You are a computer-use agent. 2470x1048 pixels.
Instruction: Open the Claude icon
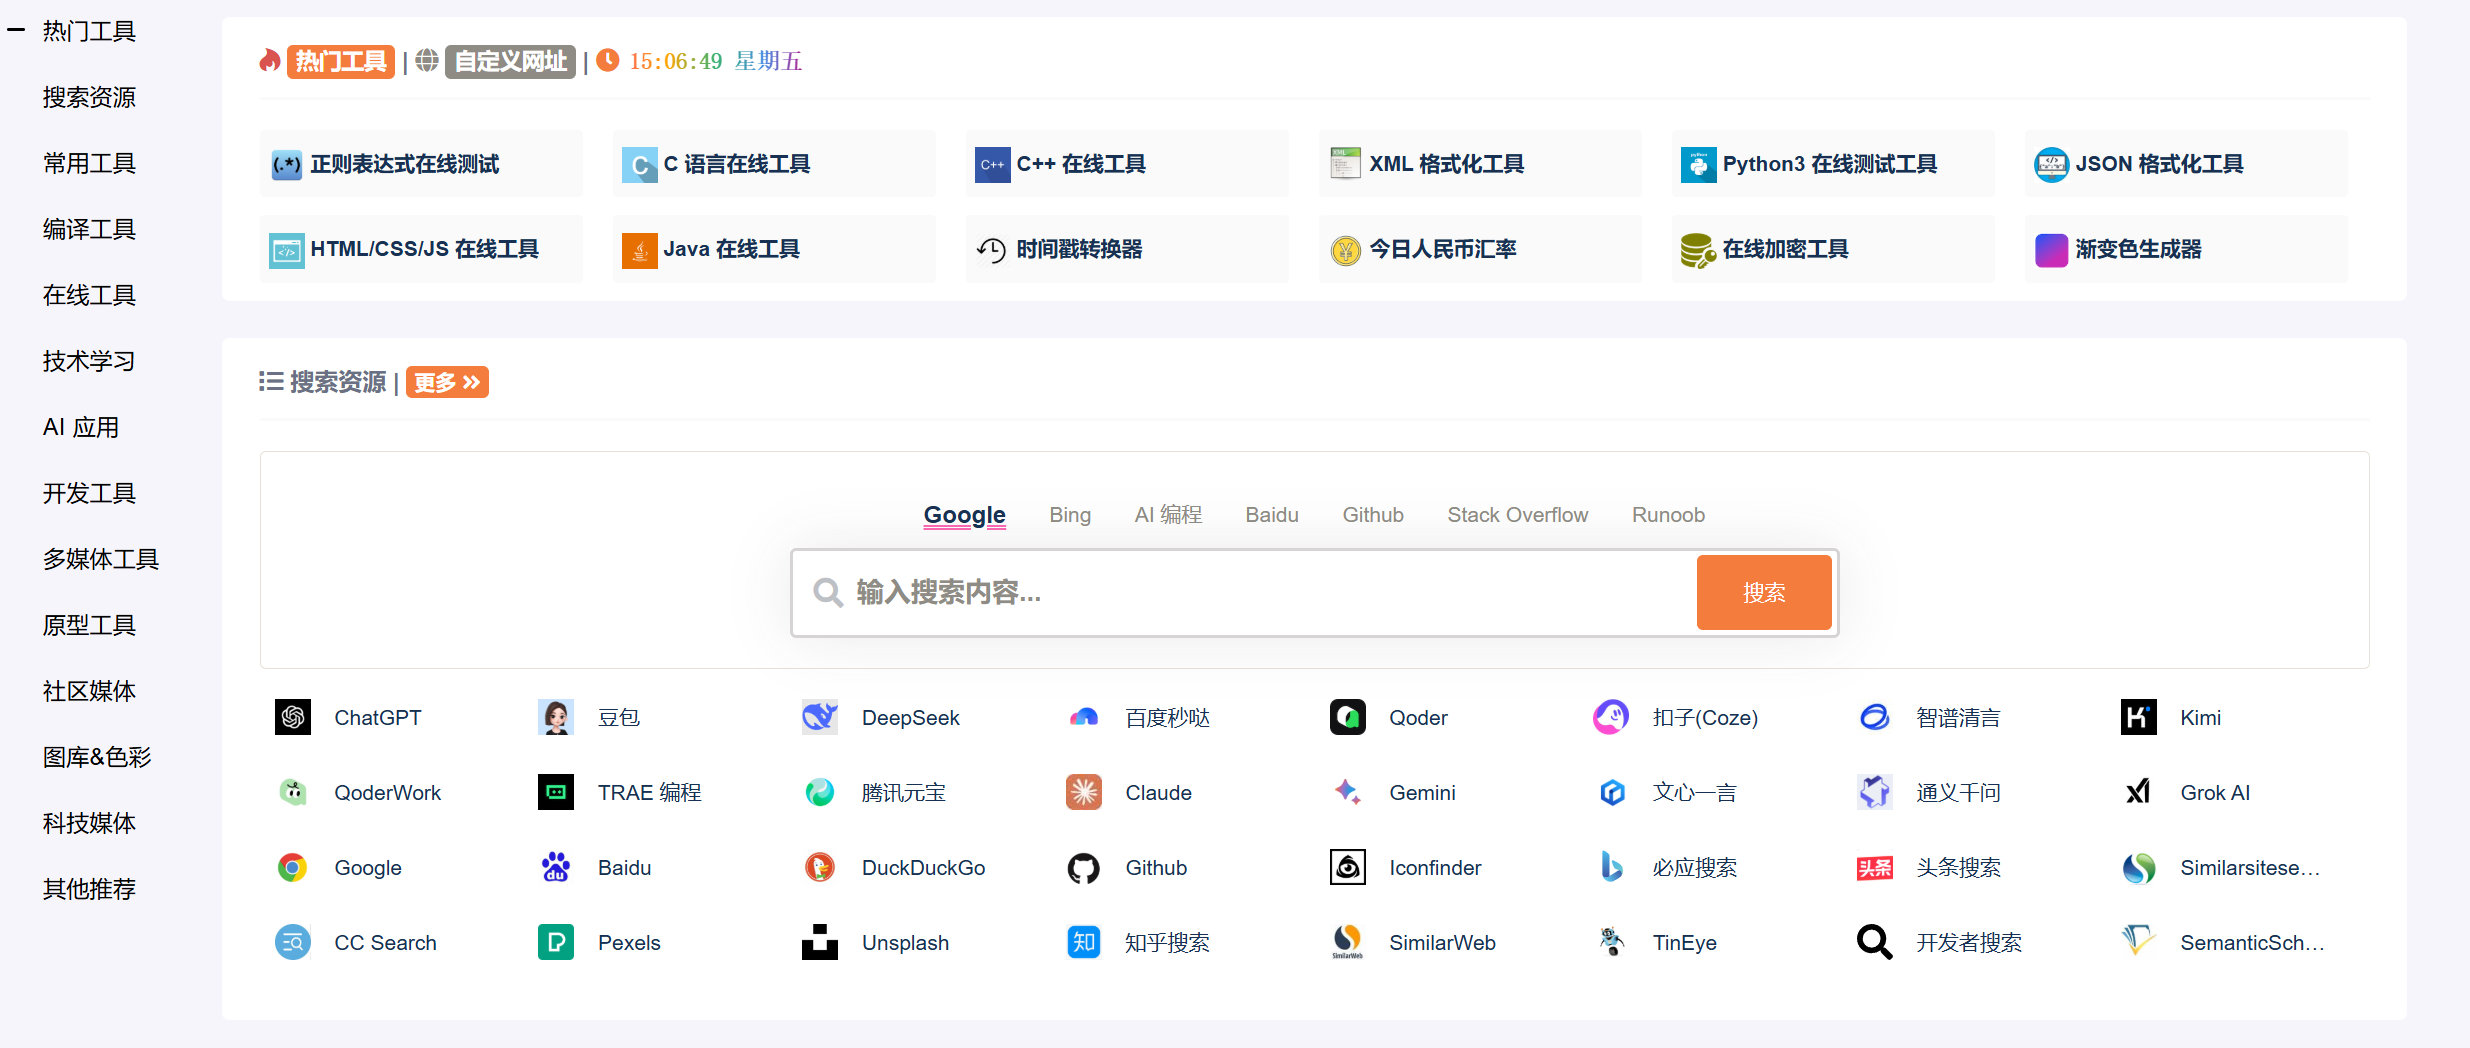pyautogui.click(x=1084, y=792)
